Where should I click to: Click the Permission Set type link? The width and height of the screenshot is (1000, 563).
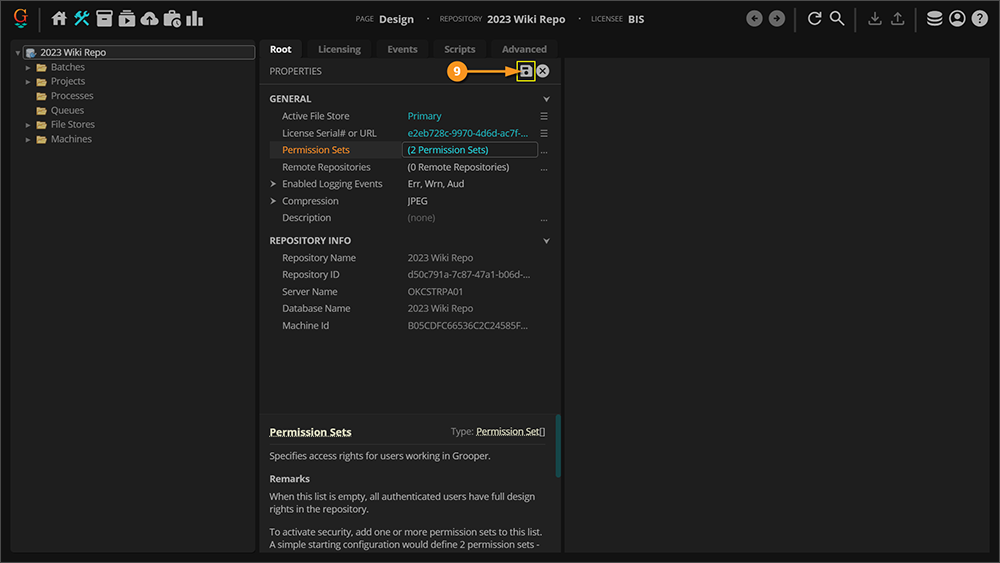(510, 432)
